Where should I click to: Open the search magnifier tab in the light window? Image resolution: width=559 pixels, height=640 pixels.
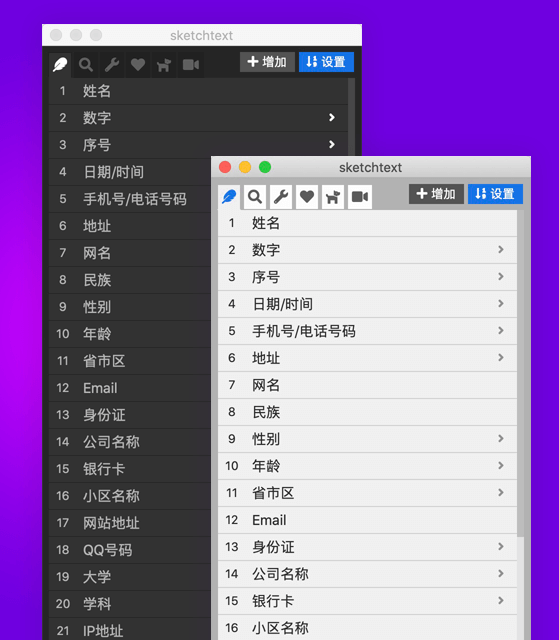coord(255,197)
